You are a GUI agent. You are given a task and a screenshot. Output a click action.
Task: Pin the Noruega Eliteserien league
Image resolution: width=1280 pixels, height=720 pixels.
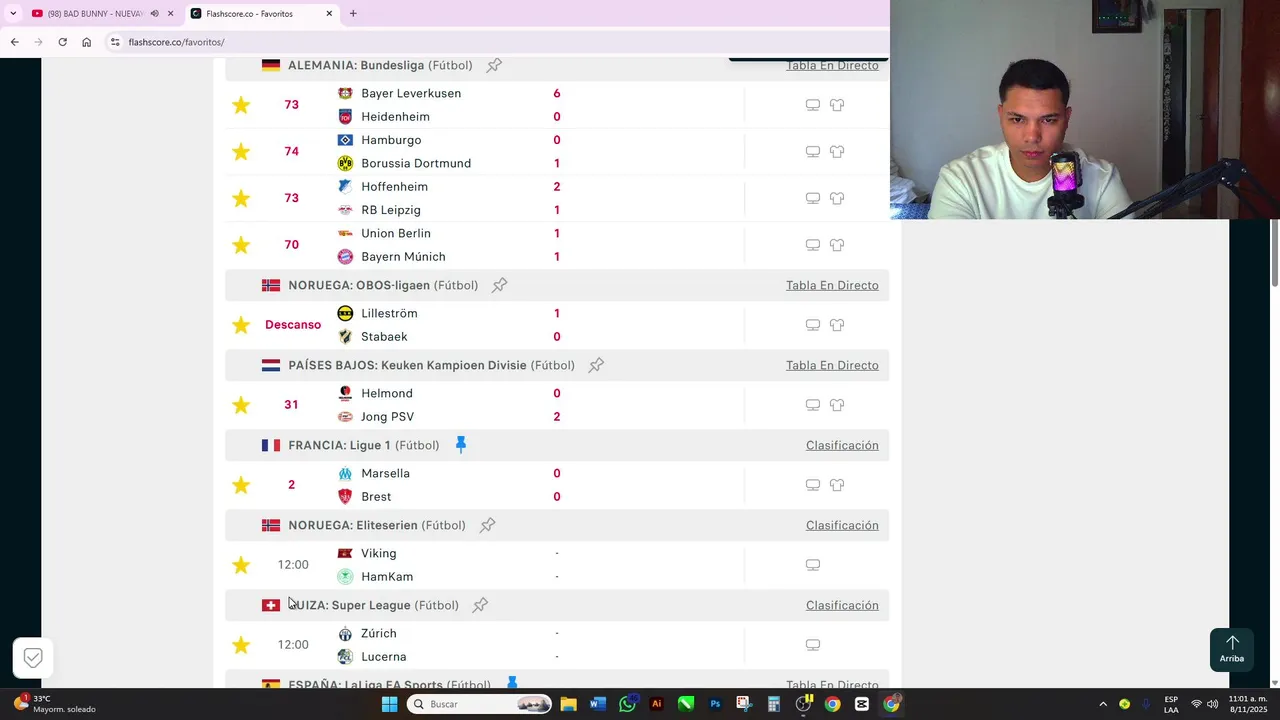pyautogui.click(x=487, y=525)
